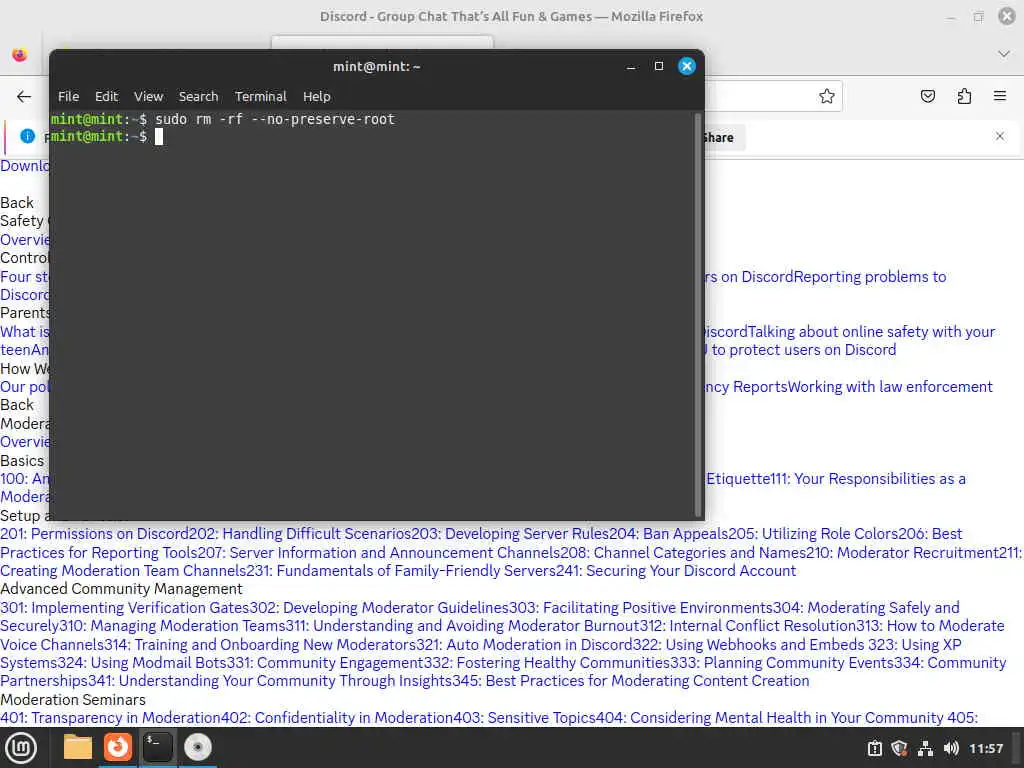Image resolution: width=1024 pixels, height=768 pixels.
Task: Open link Reporting problems to Discord
Action: coord(870,277)
